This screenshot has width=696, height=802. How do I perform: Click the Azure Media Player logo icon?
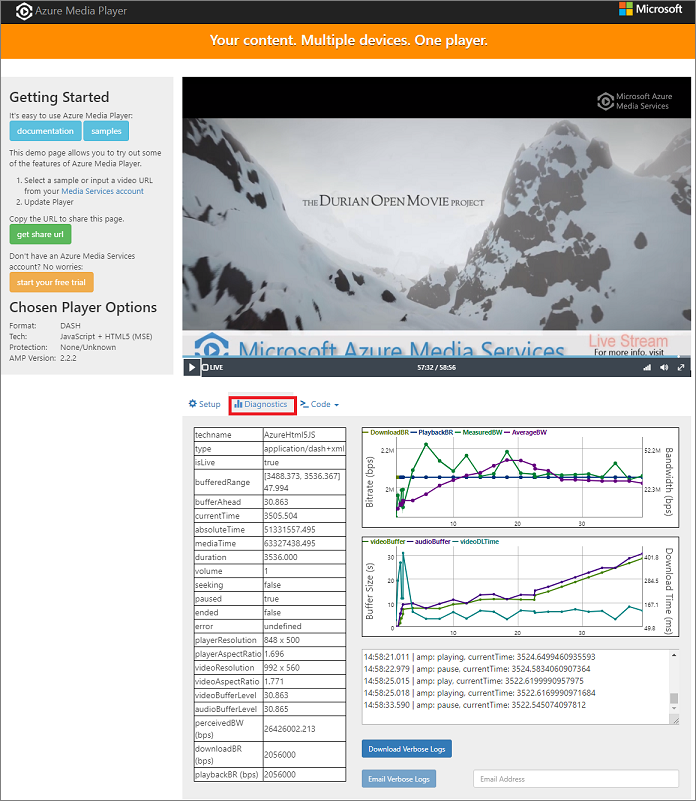24,11
